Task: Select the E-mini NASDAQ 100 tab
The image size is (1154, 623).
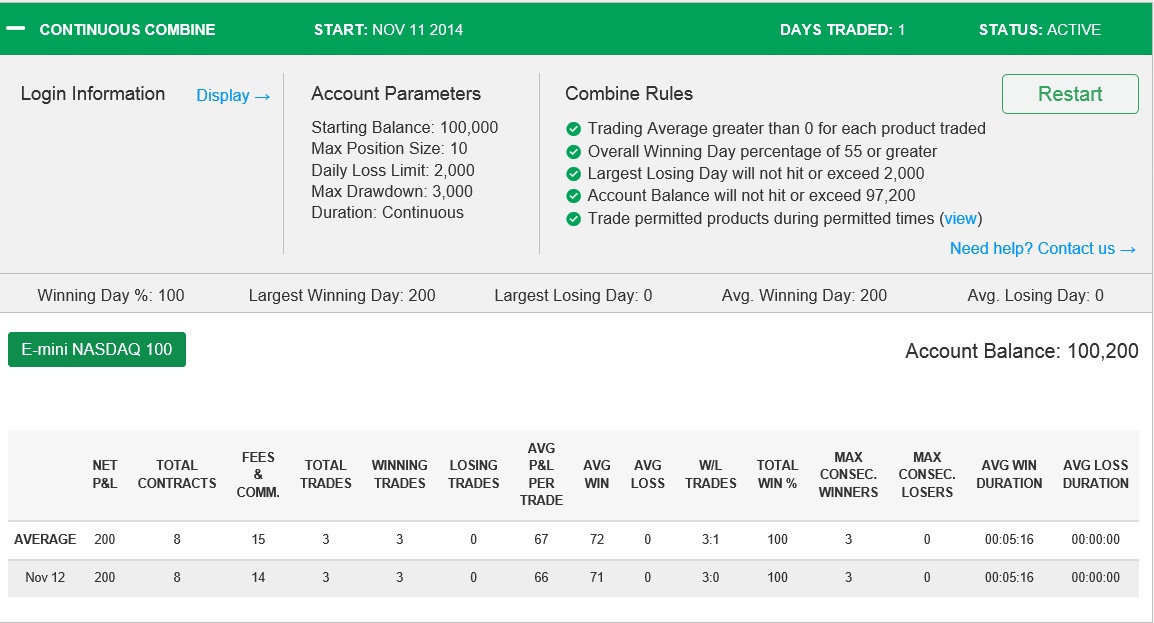Action: 97,349
